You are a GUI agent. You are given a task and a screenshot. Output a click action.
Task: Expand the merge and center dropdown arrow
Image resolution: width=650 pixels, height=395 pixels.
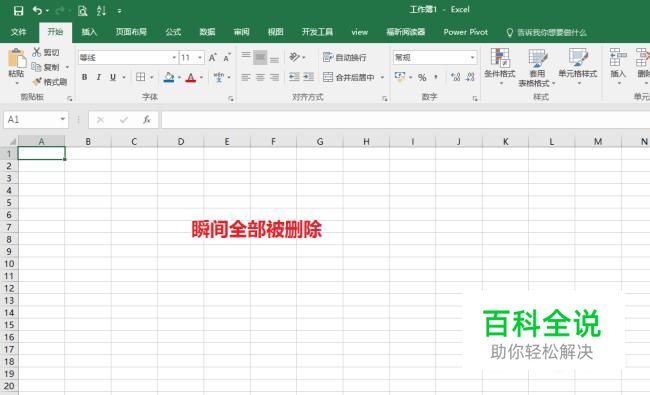(x=382, y=78)
